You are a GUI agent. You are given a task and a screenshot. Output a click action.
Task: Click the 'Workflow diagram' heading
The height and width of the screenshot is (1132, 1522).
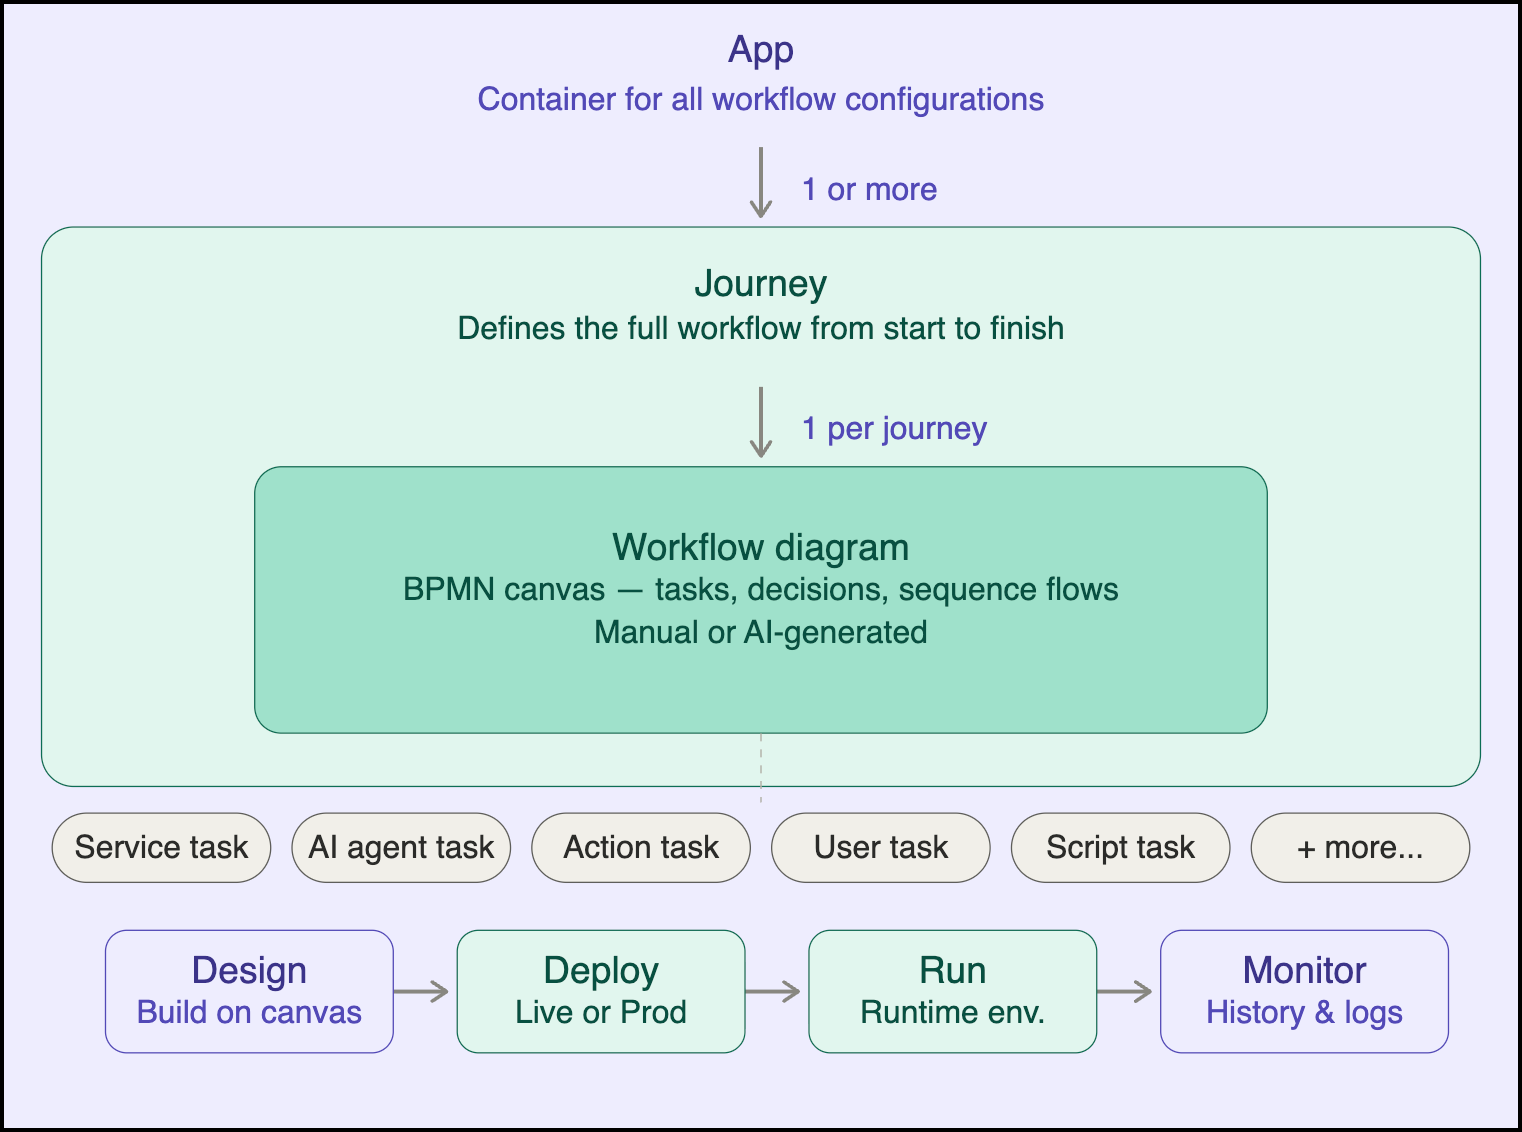[x=761, y=548]
